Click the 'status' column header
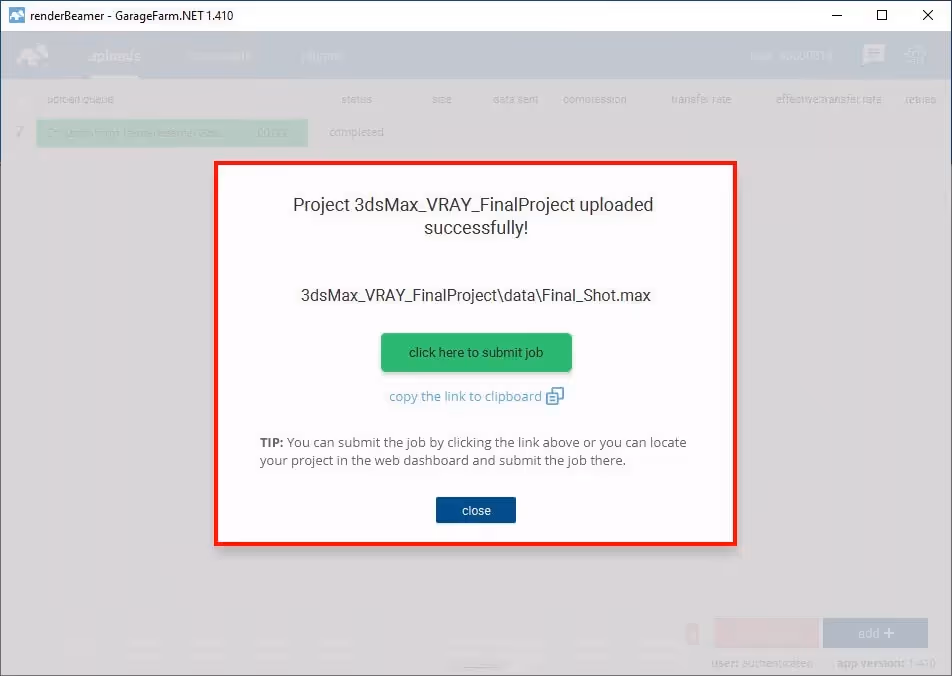 click(356, 99)
